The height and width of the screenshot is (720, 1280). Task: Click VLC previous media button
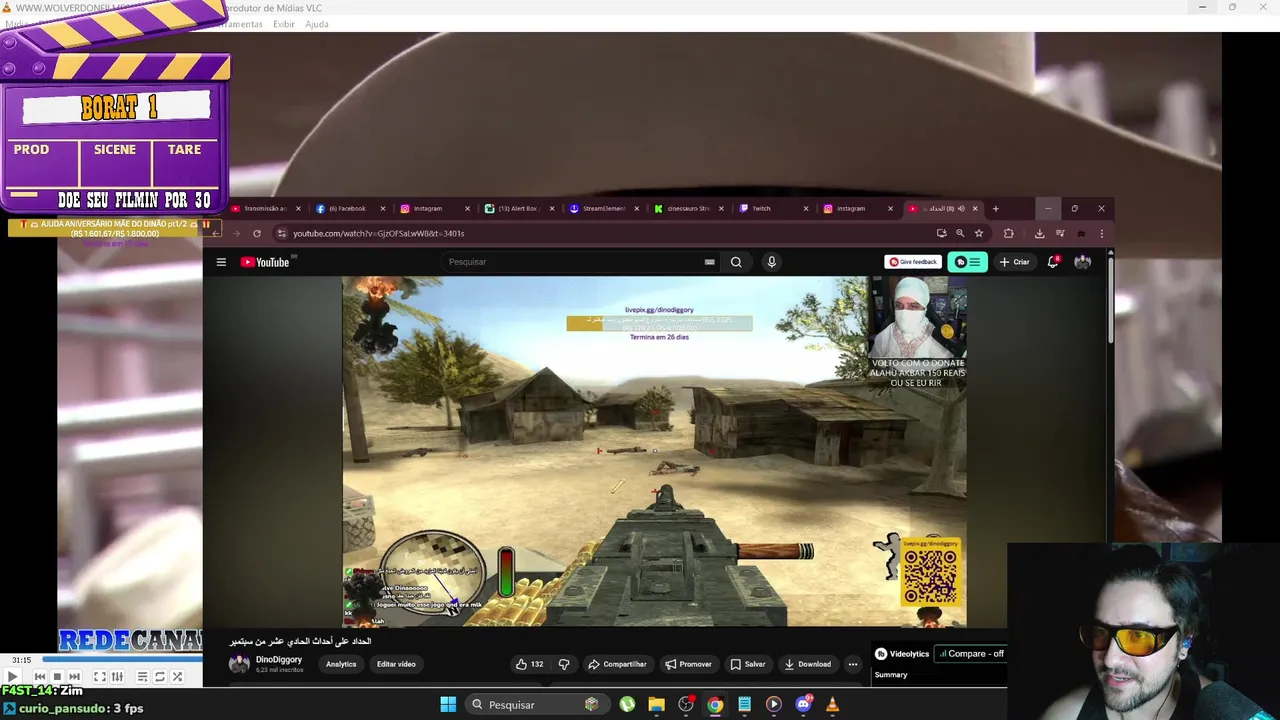(40, 677)
